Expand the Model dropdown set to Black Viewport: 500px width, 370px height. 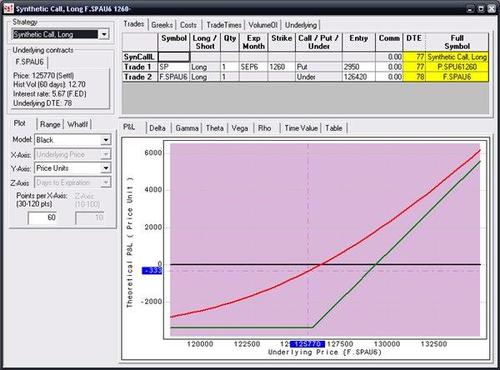coord(106,140)
